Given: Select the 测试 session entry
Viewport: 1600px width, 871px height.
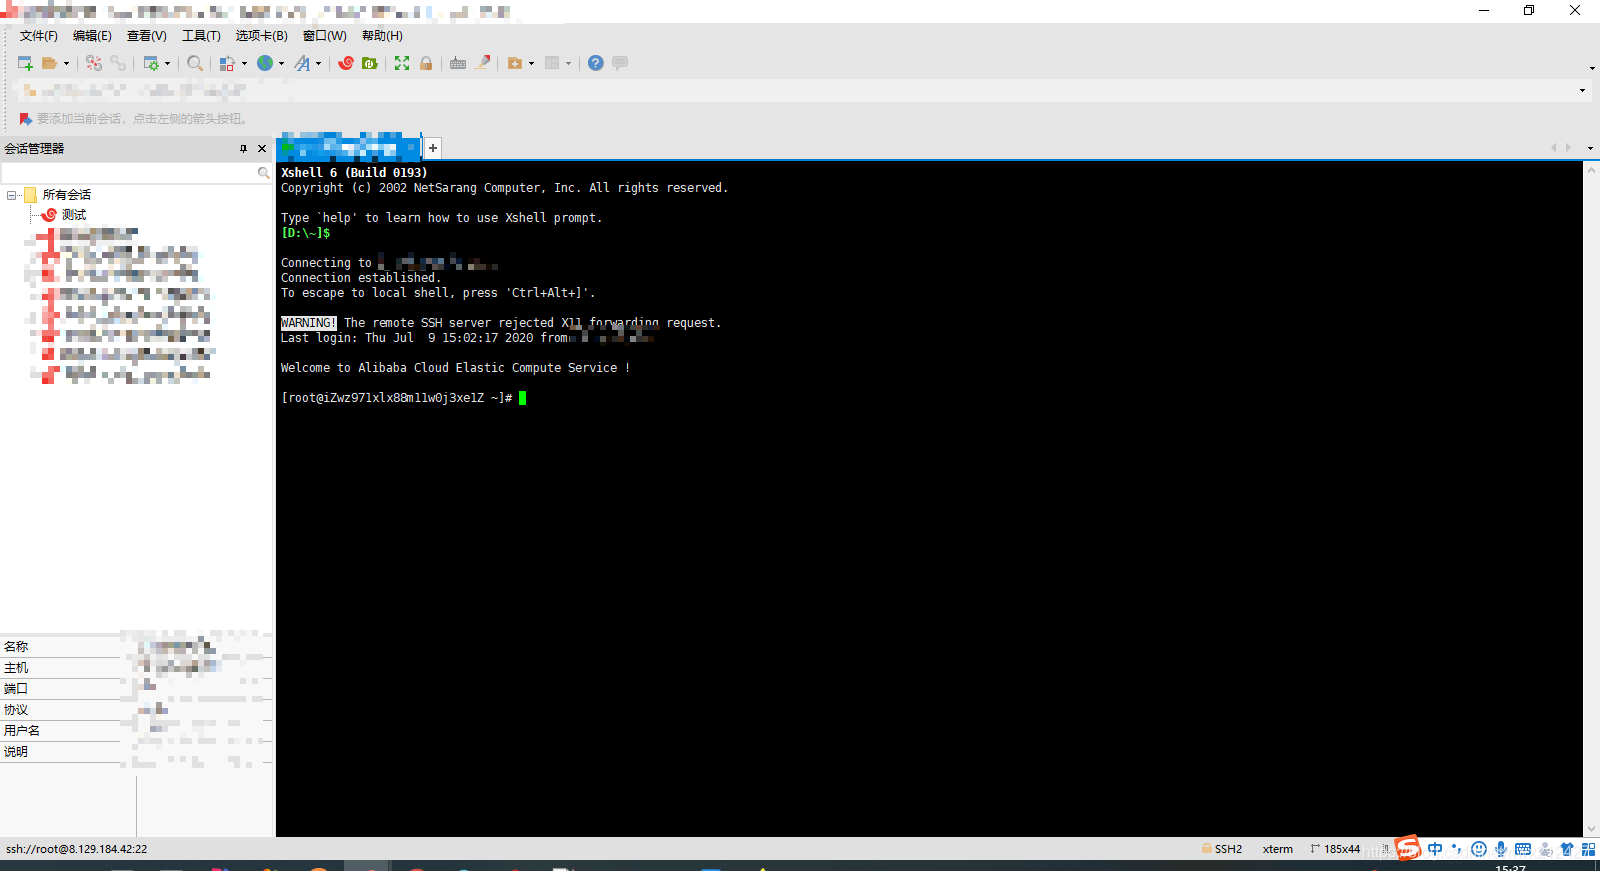Looking at the screenshot, I should (73, 215).
